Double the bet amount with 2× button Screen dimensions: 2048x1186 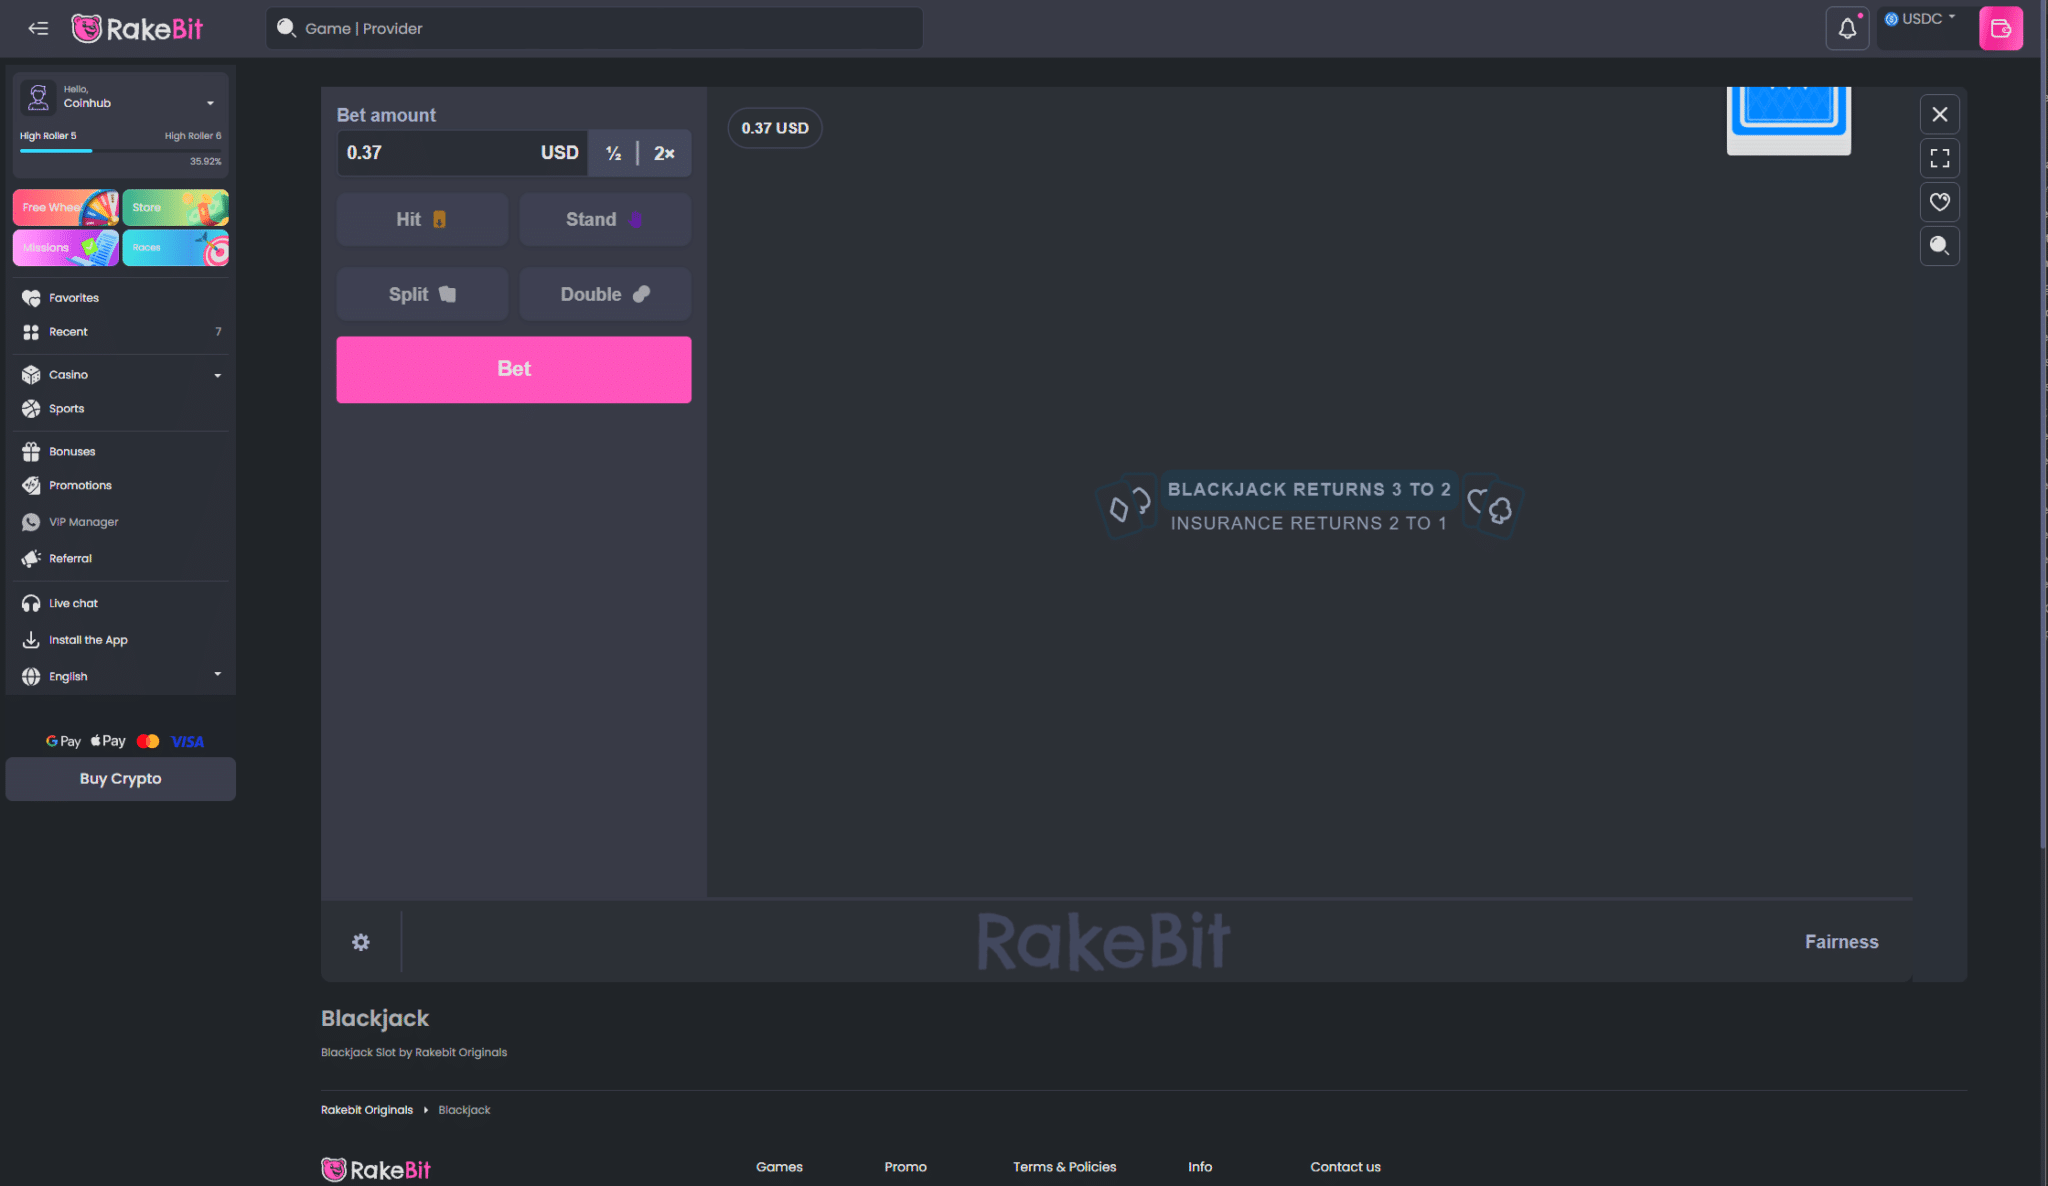coord(664,153)
